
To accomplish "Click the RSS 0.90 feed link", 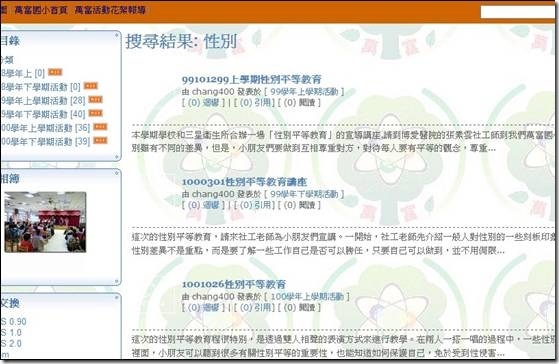I will 14,322.
